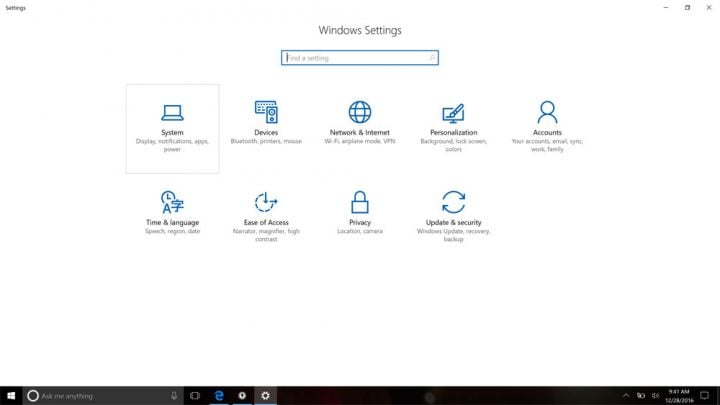Open Network & Internet globe icon
The width and height of the screenshot is (720, 405).
(x=360, y=112)
